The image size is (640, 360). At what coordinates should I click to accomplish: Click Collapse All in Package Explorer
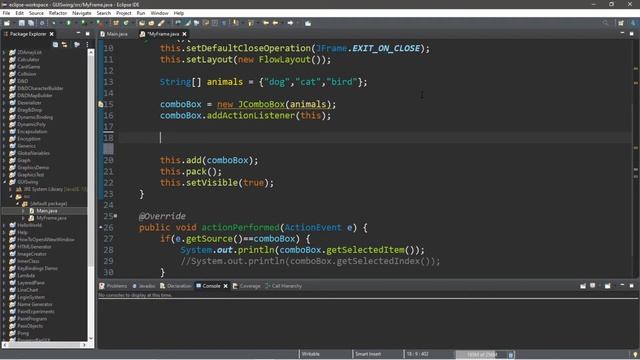tap(56, 44)
